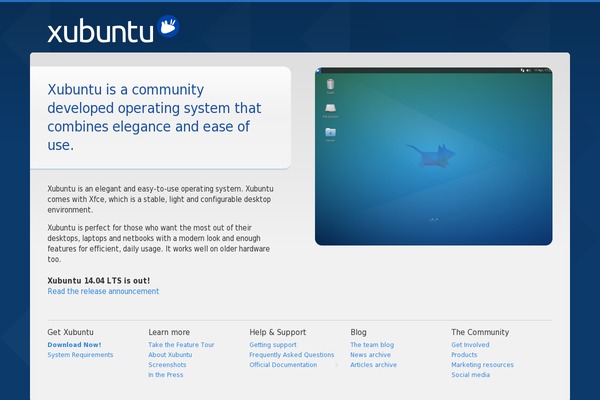Click the menu icon at the screenshot's panel corner
The image size is (600, 400).
tap(318, 70)
